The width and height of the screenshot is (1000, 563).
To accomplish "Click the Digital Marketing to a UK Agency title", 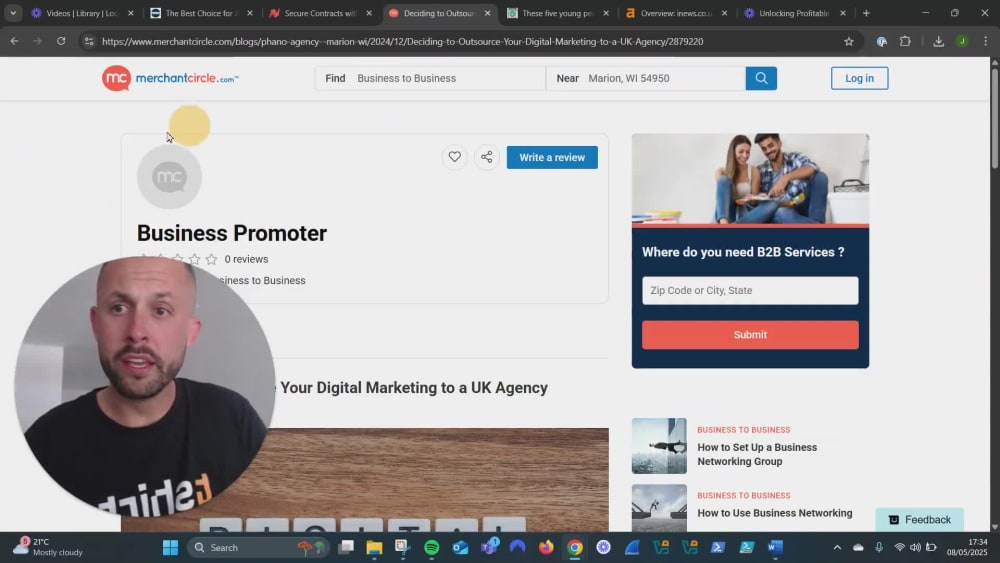I will (413, 388).
